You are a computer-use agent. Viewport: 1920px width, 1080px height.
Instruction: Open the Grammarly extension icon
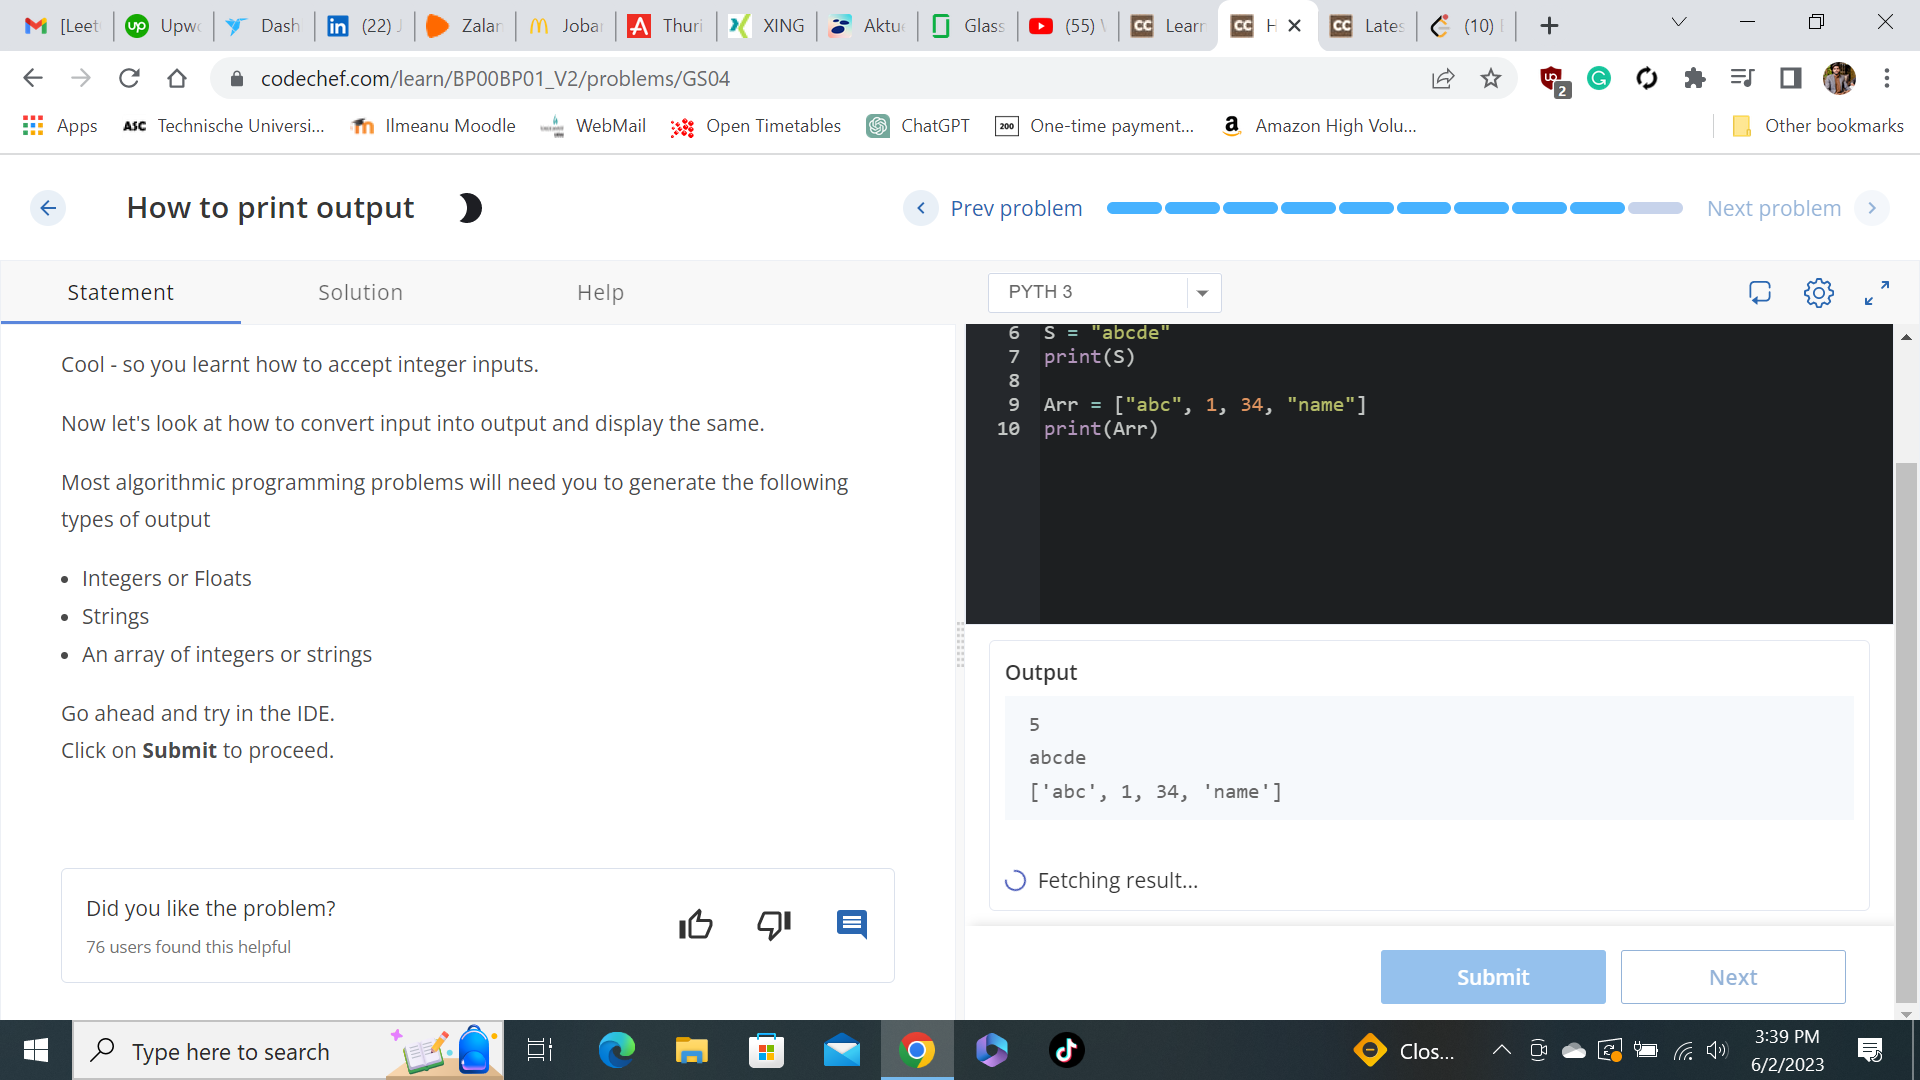1598,78
